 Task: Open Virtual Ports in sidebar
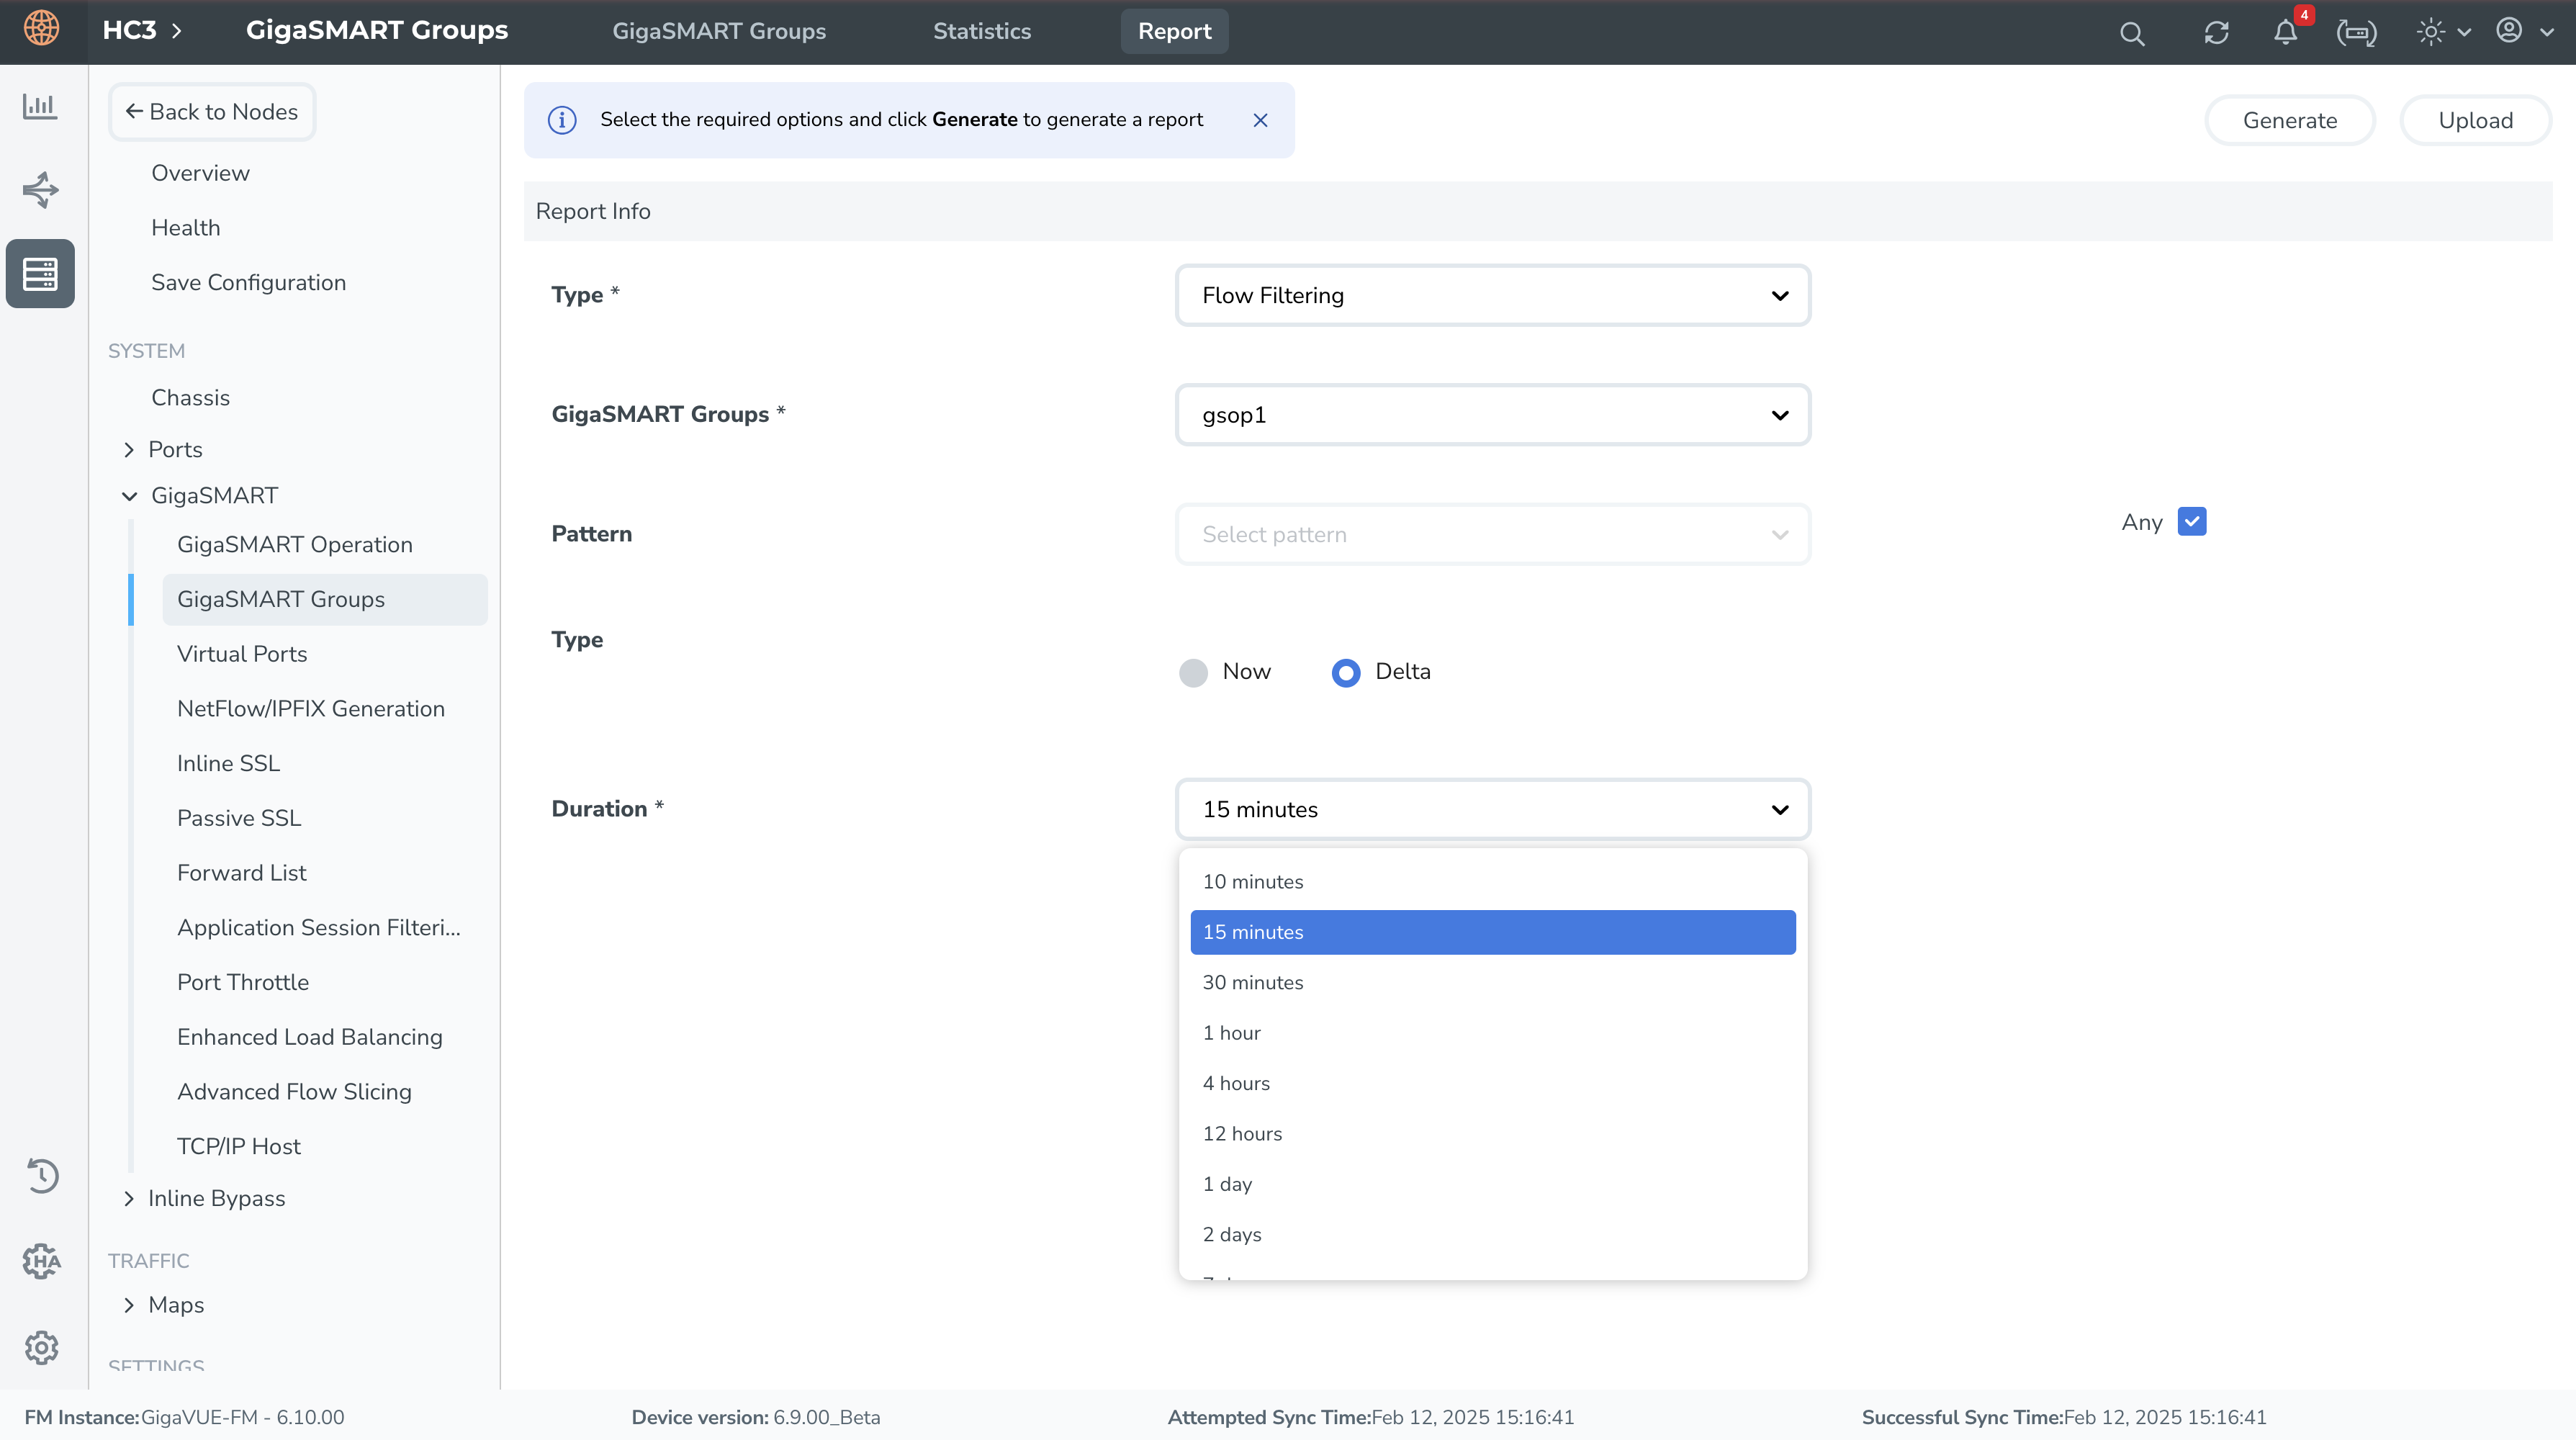coord(242,654)
